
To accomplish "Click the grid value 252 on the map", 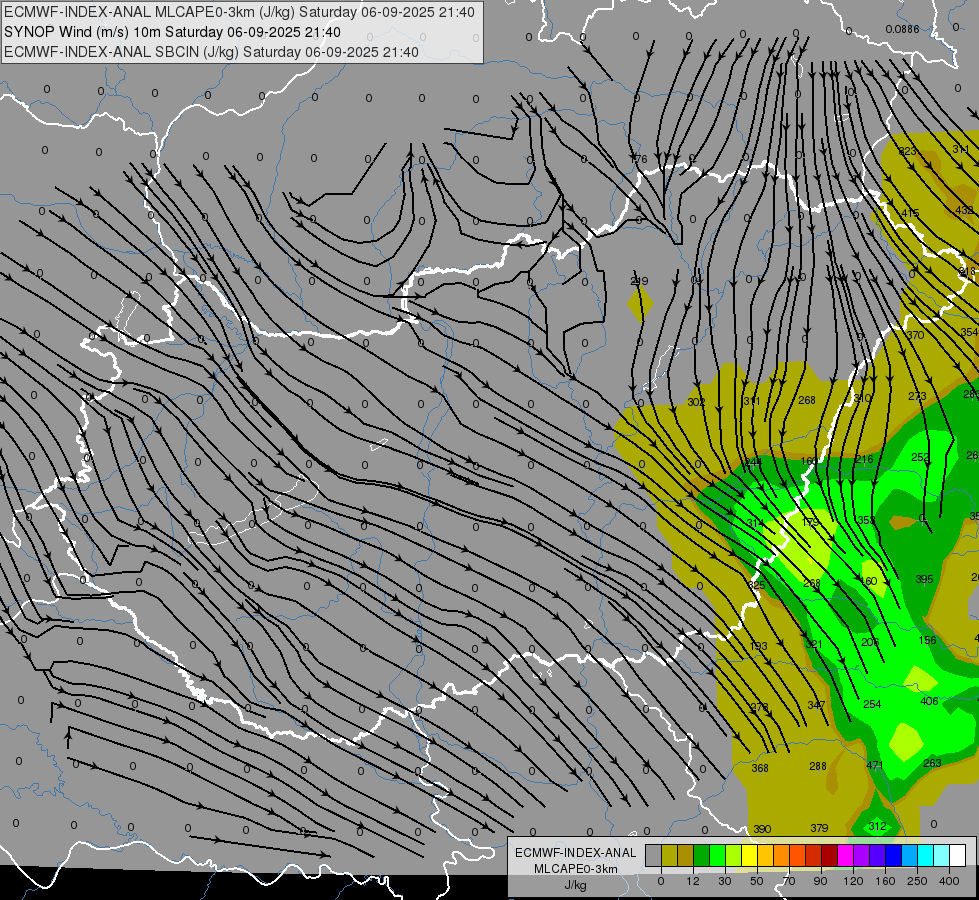I will pos(920,457).
